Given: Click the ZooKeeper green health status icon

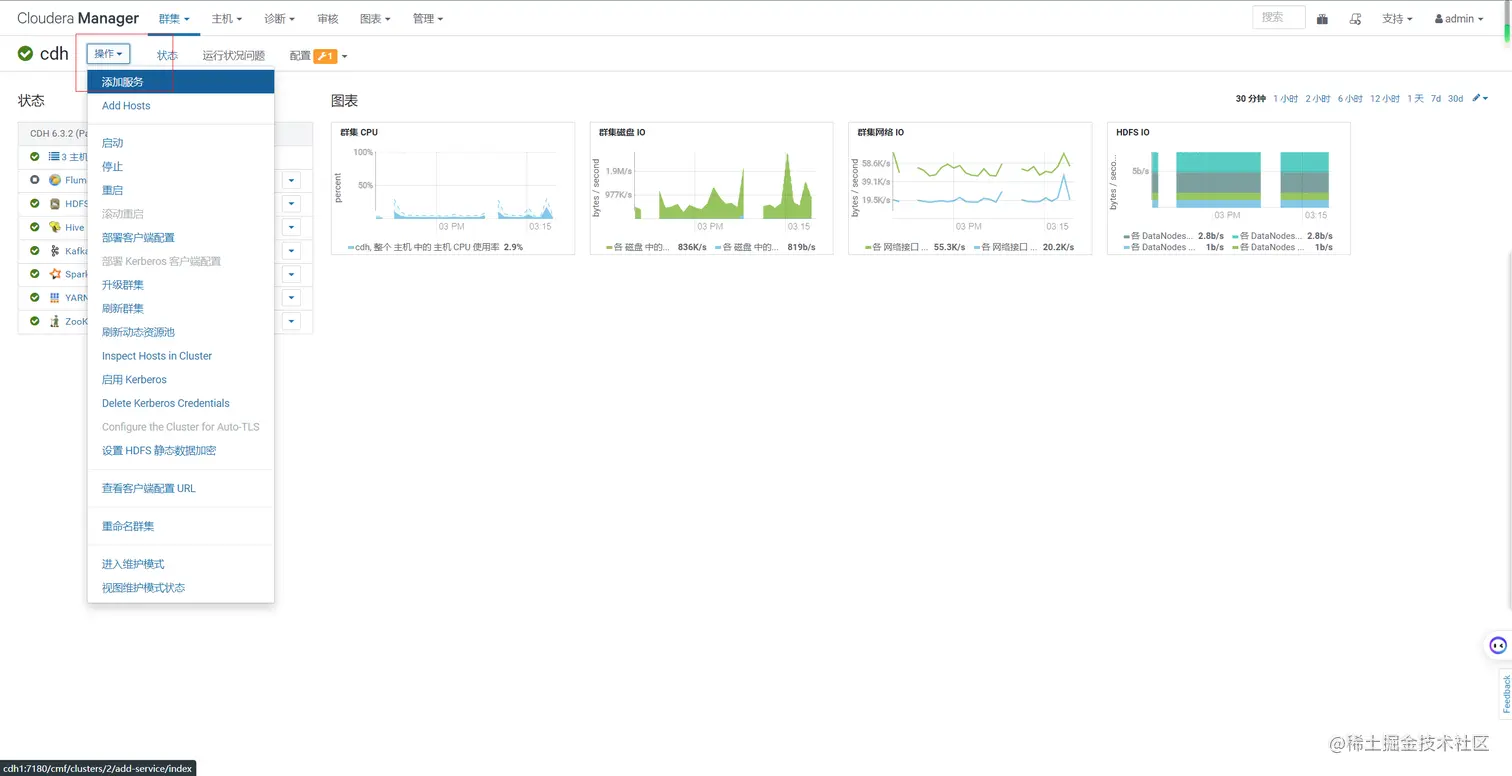Looking at the screenshot, I should click(35, 321).
